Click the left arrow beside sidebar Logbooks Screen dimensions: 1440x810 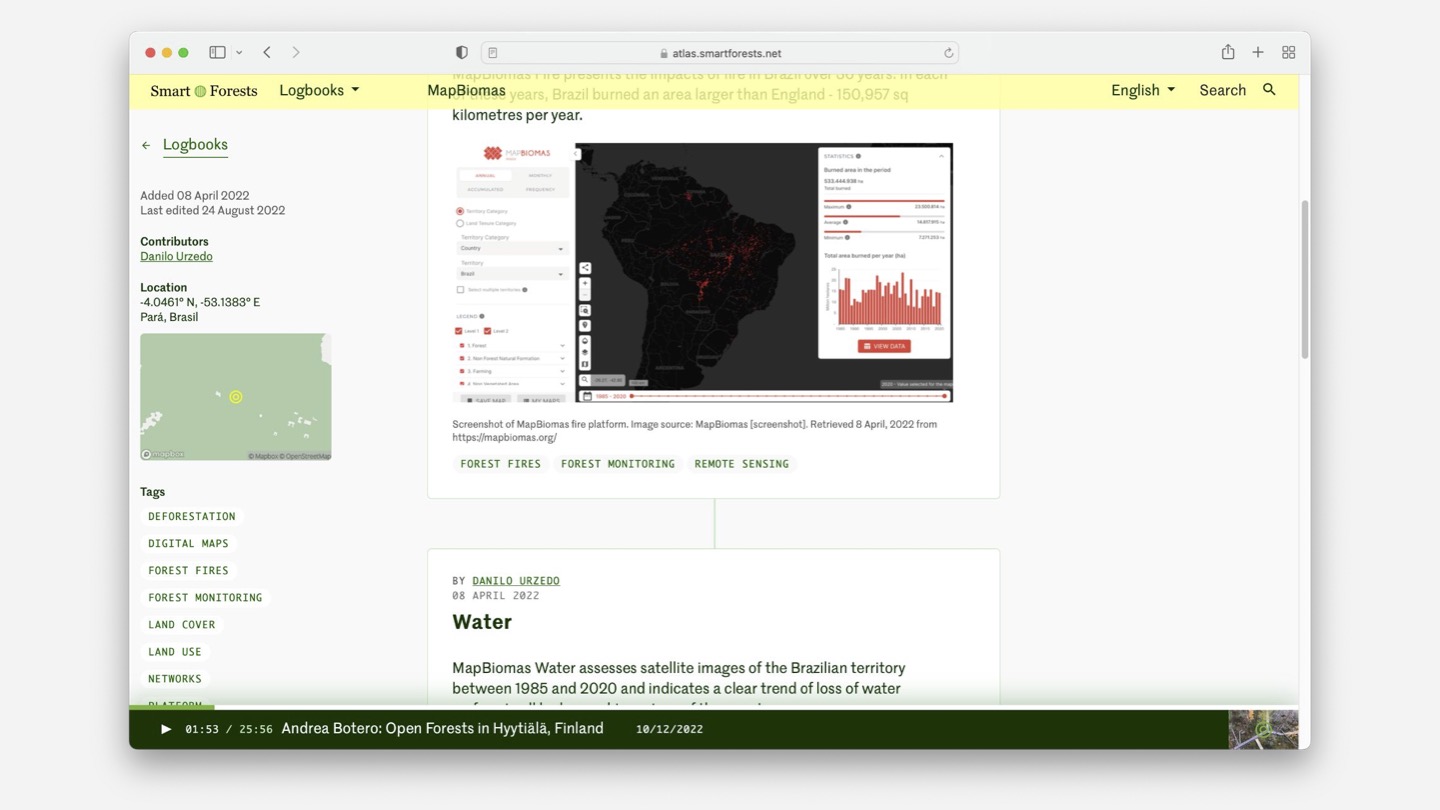pos(146,145)
